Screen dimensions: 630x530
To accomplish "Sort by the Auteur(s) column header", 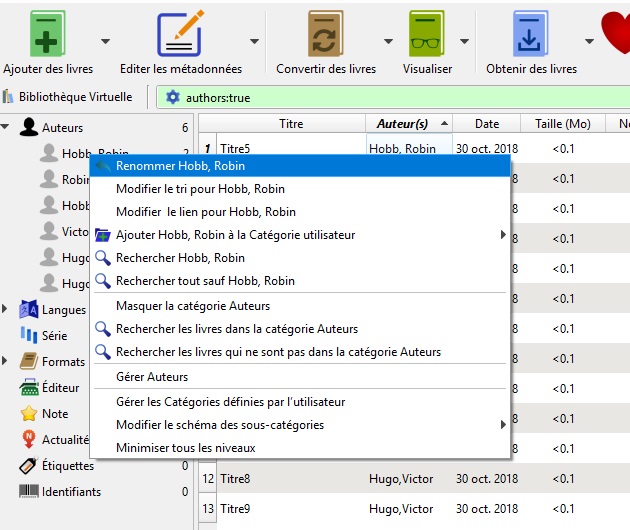I will click(409, 123).
